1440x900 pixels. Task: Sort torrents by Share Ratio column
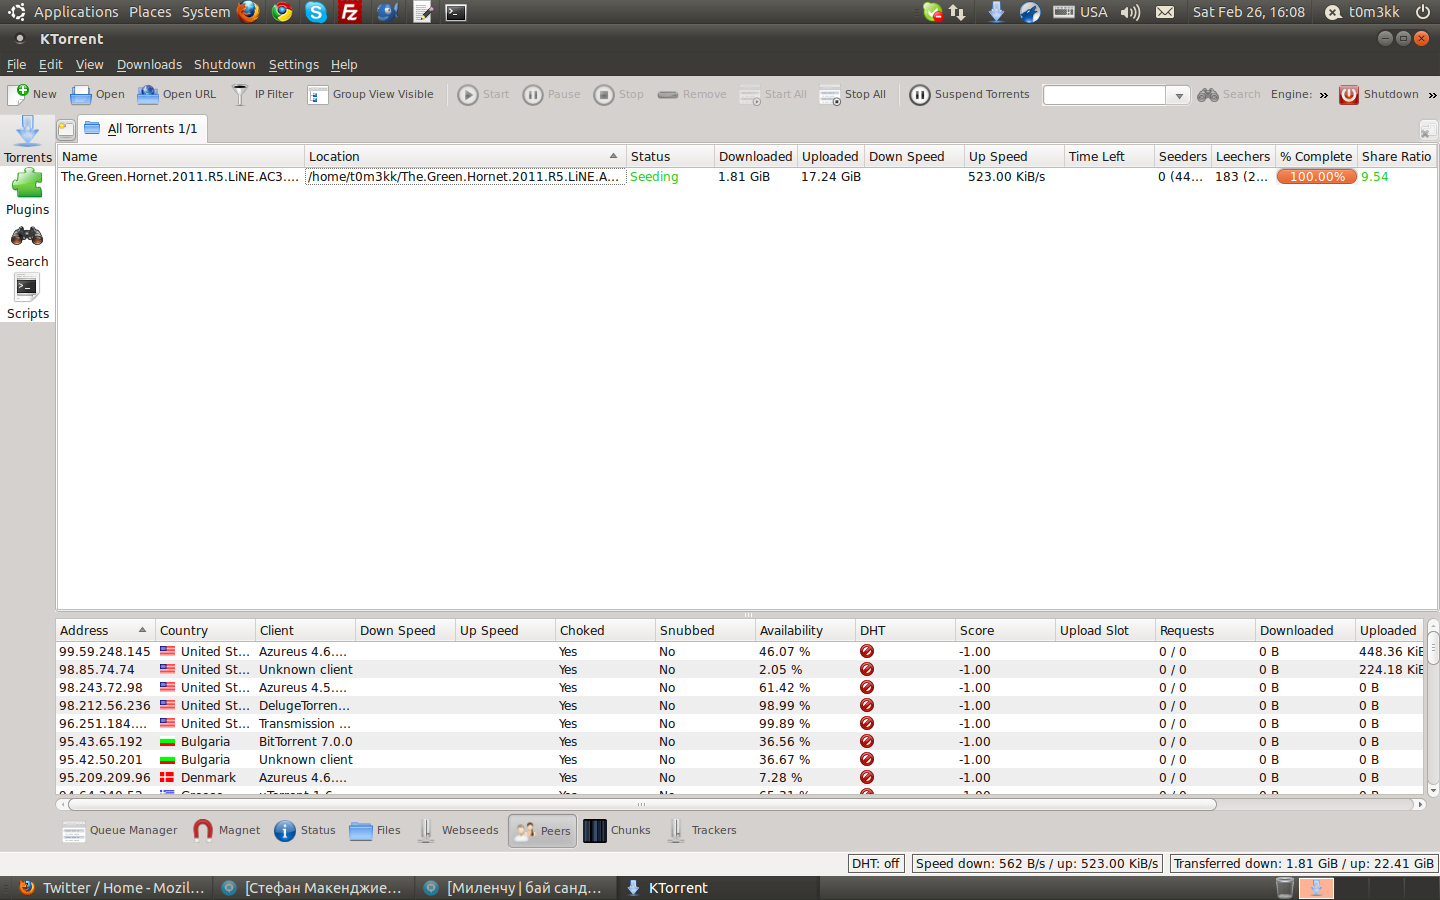point(1396,157)
